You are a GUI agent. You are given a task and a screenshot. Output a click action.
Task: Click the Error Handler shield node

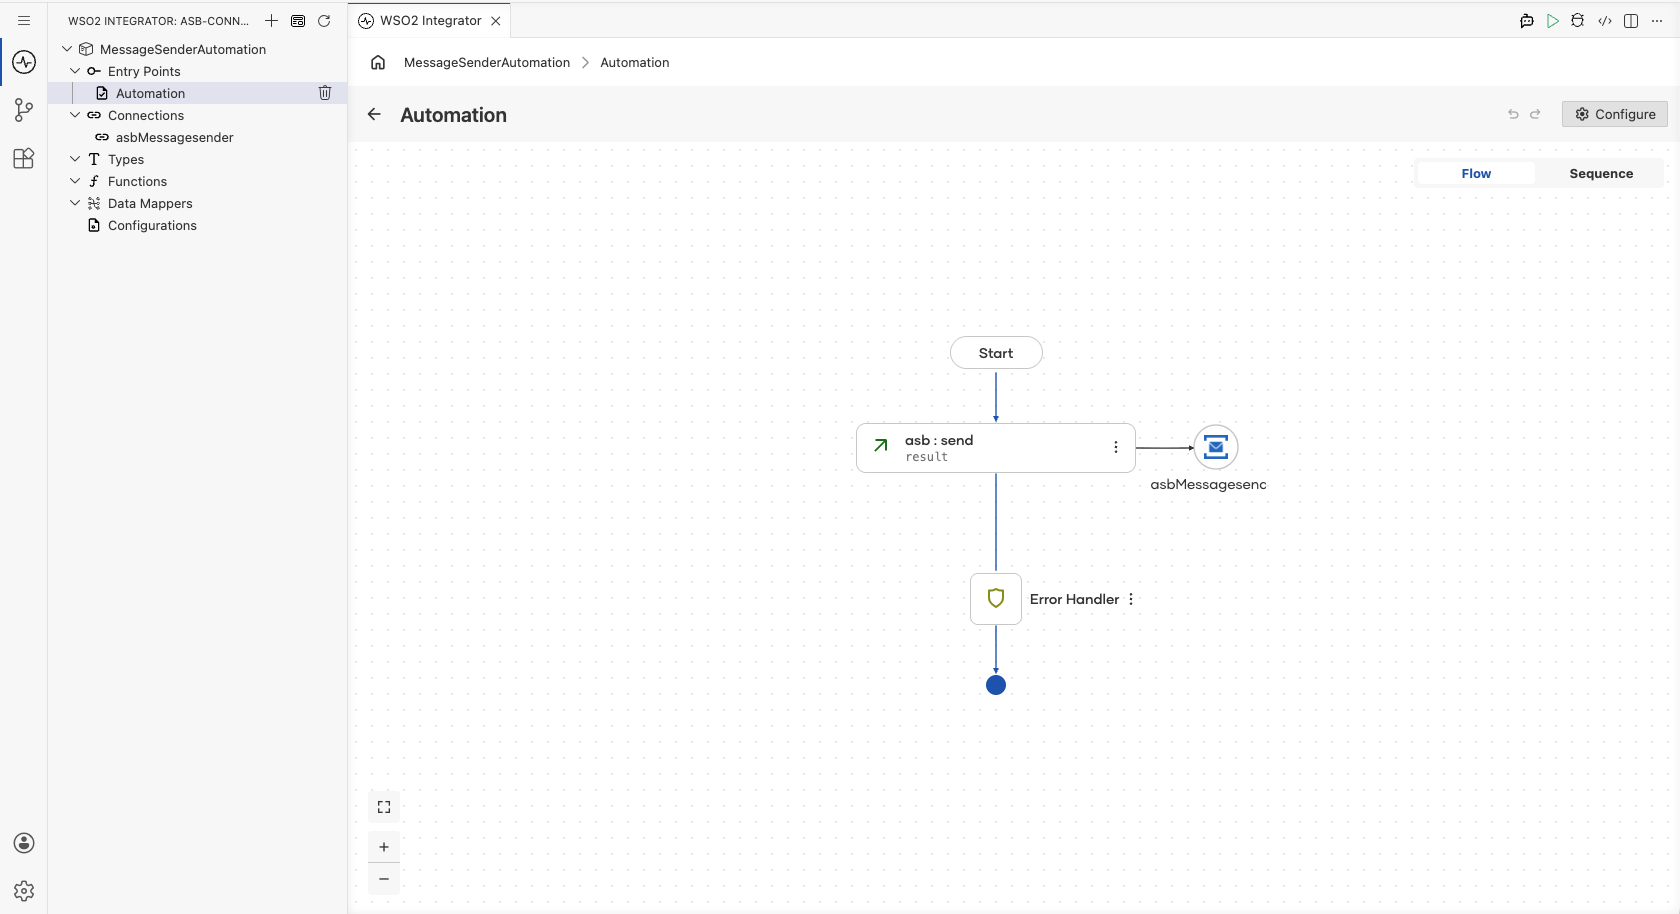(996, 599)
